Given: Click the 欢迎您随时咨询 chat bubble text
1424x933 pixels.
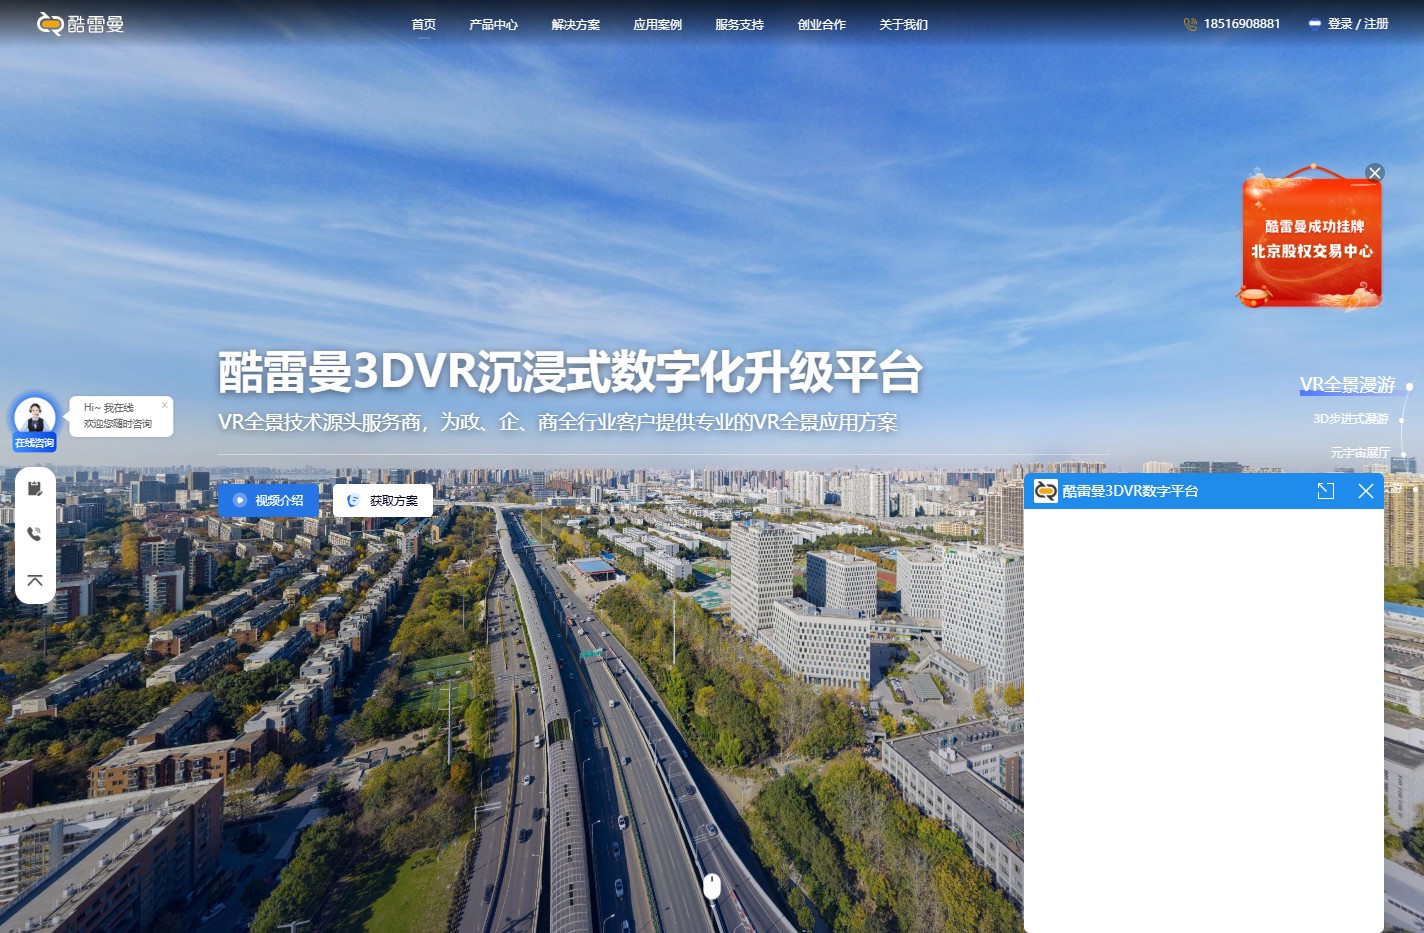Looking at the screenshot, I should tap(118, 424).
